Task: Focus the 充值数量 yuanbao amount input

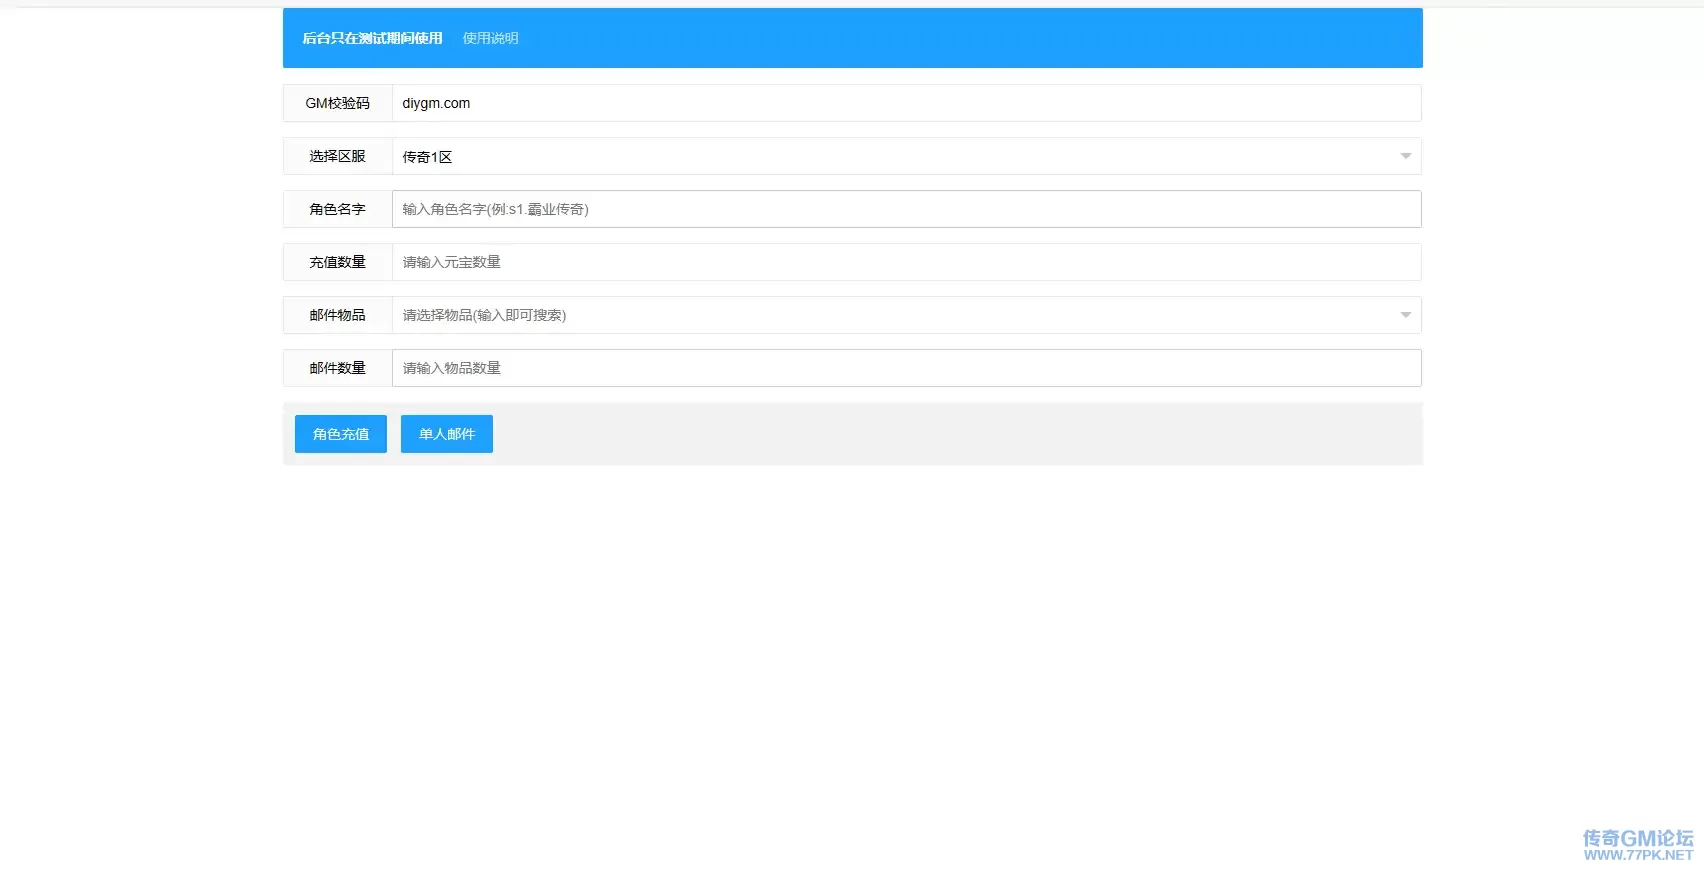Action: click(x=905, y=262)
